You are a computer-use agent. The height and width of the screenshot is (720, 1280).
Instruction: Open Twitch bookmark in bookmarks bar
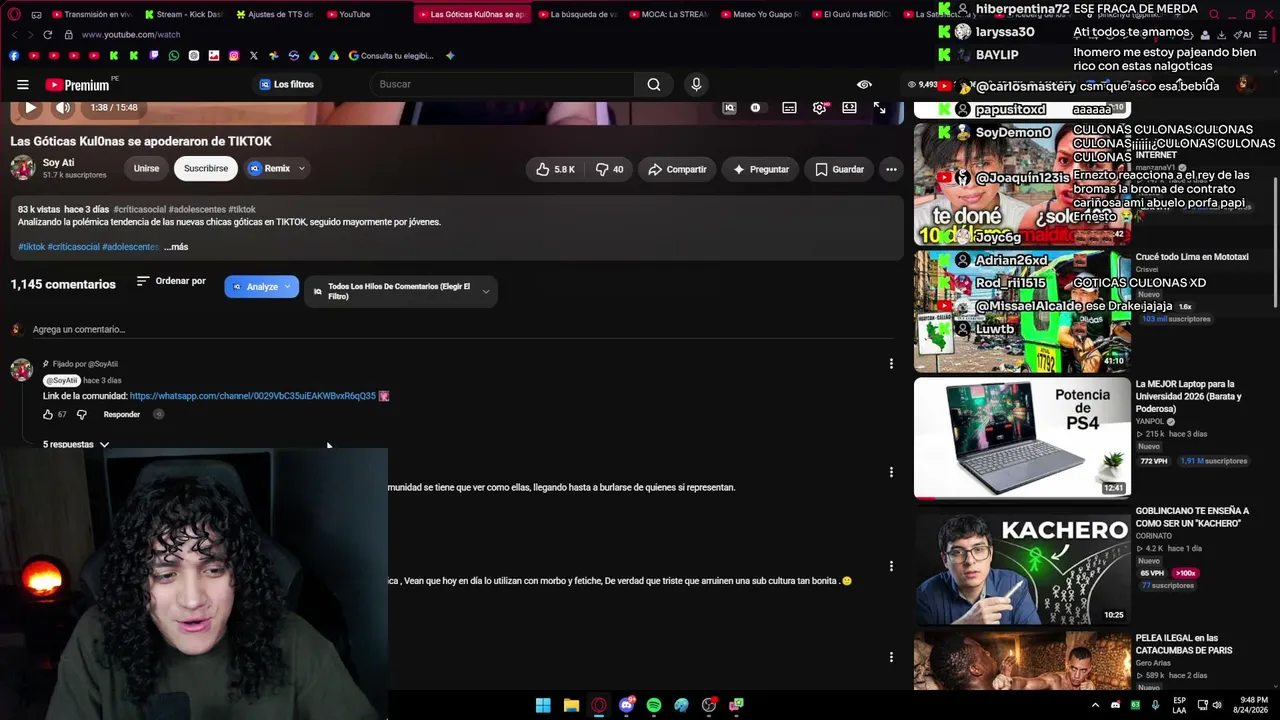pyautogui.click(x=154, y=56)
